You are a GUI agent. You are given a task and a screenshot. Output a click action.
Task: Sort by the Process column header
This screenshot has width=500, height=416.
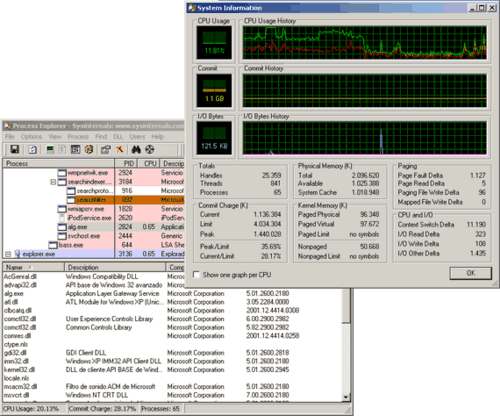point(59,164)
